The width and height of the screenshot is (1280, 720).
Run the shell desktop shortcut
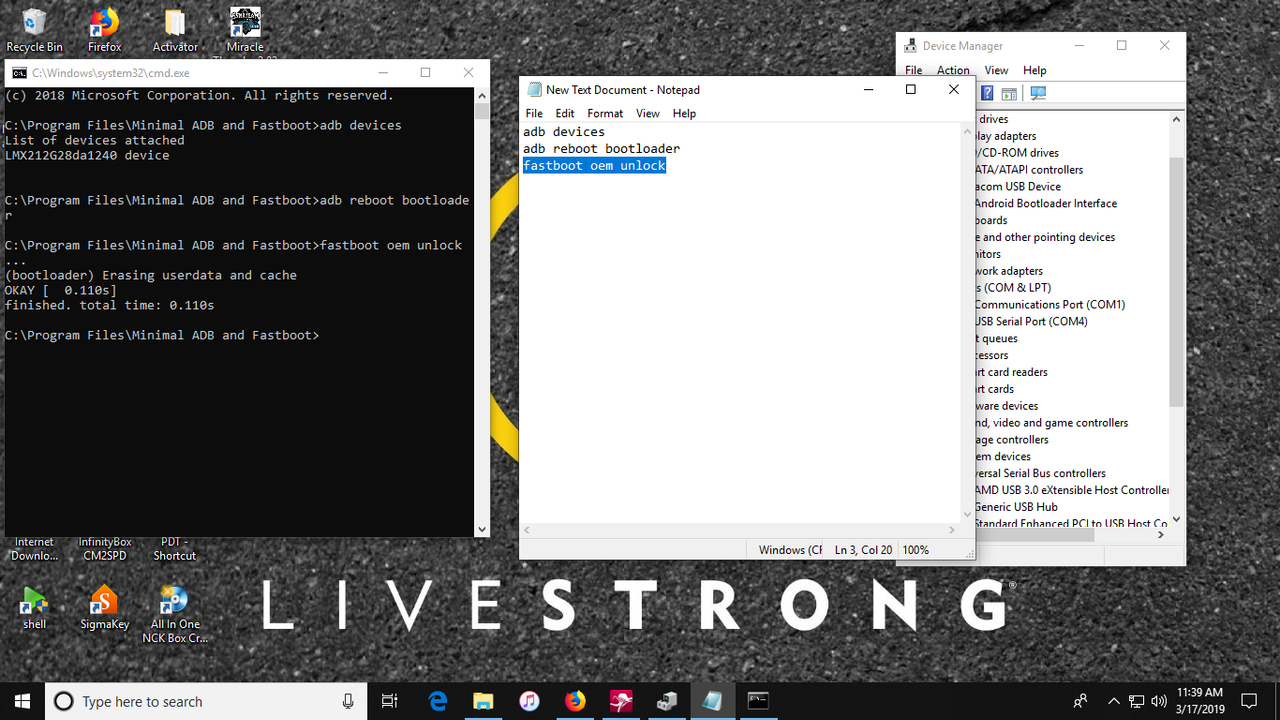34,607
